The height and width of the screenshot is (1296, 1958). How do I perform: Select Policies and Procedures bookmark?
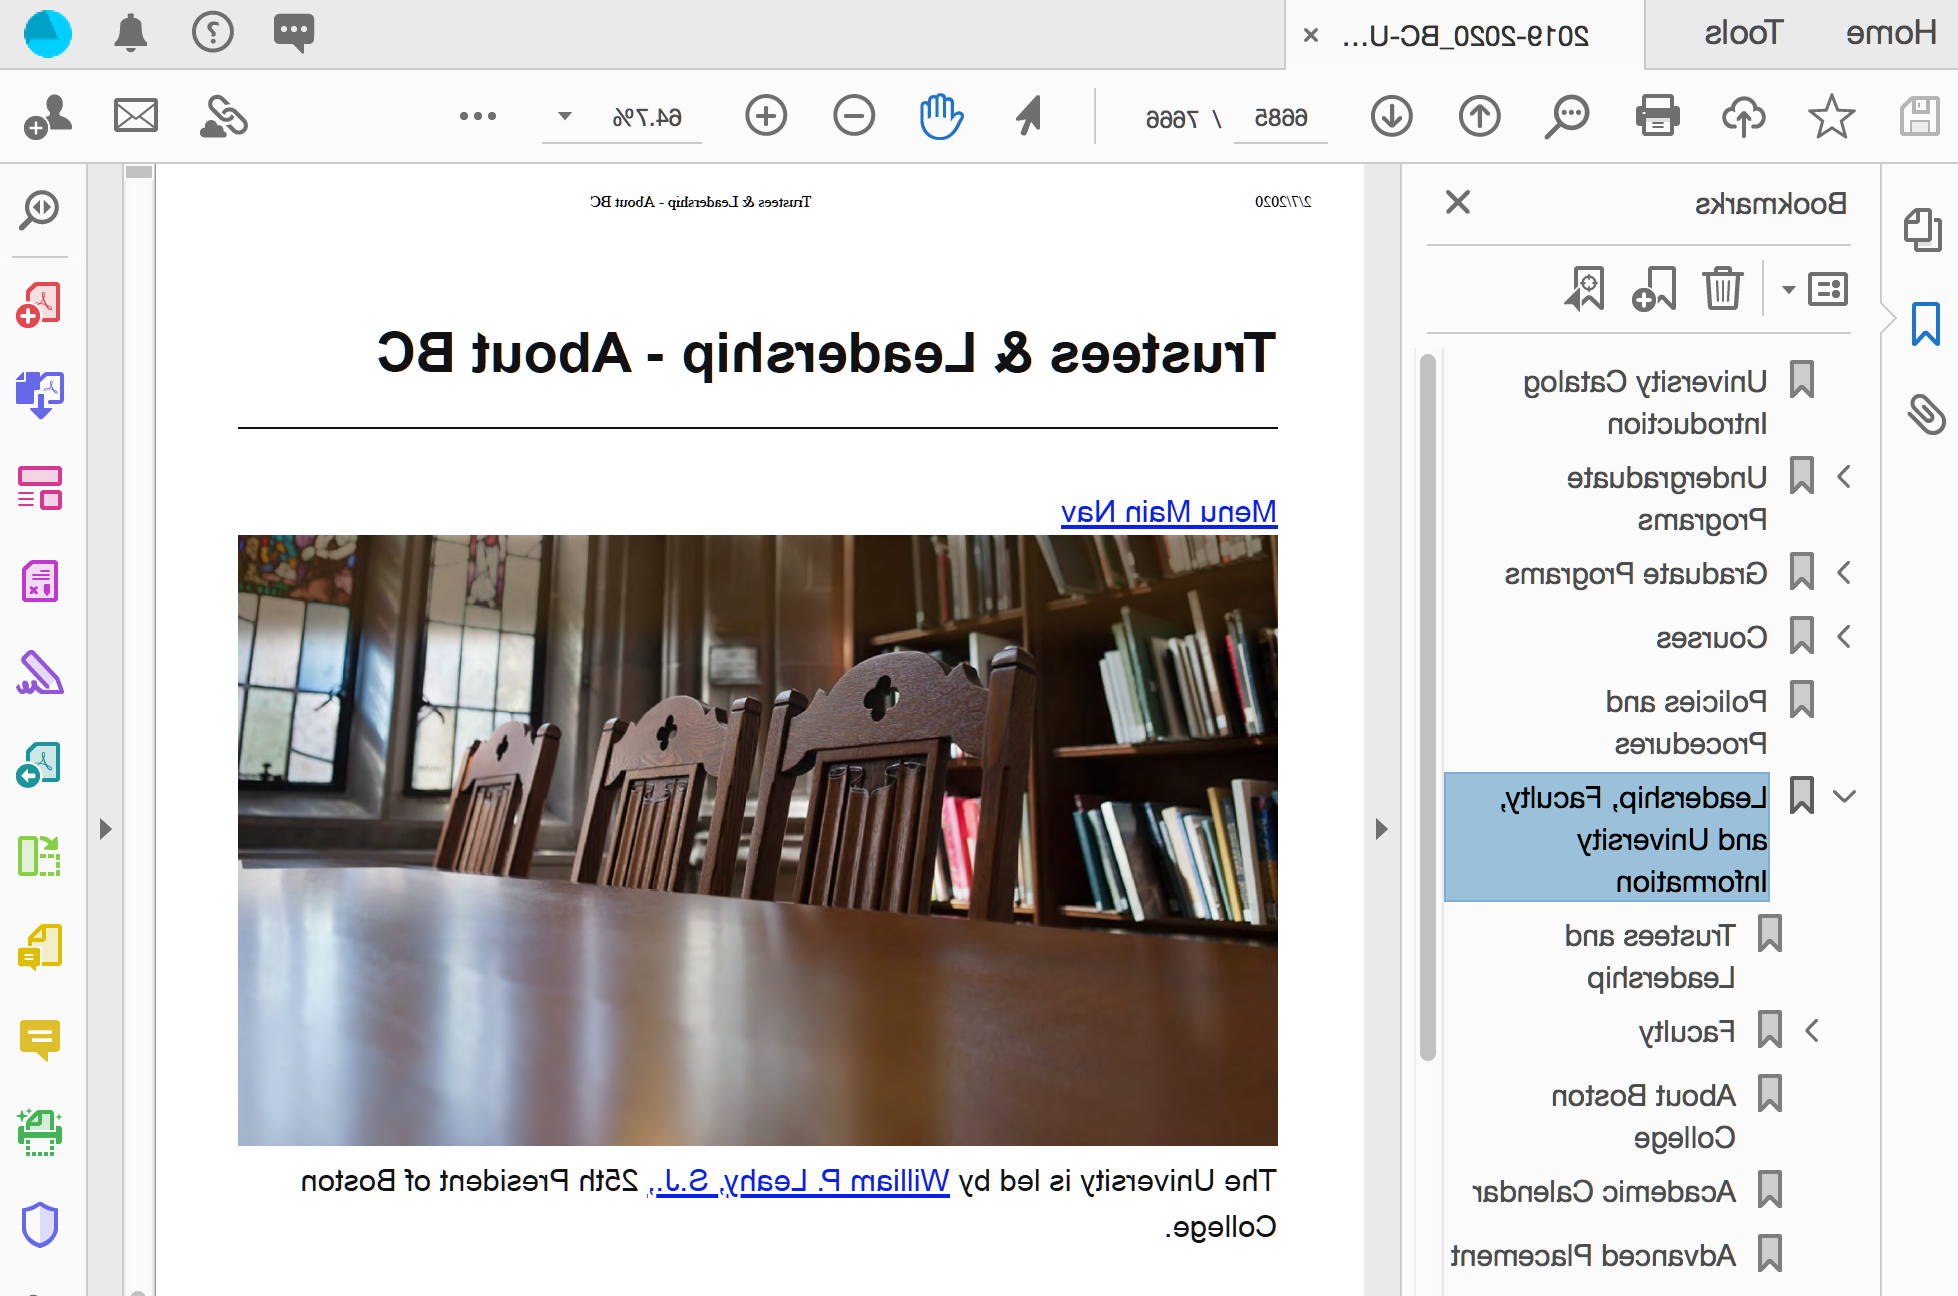click(1686, 722)
